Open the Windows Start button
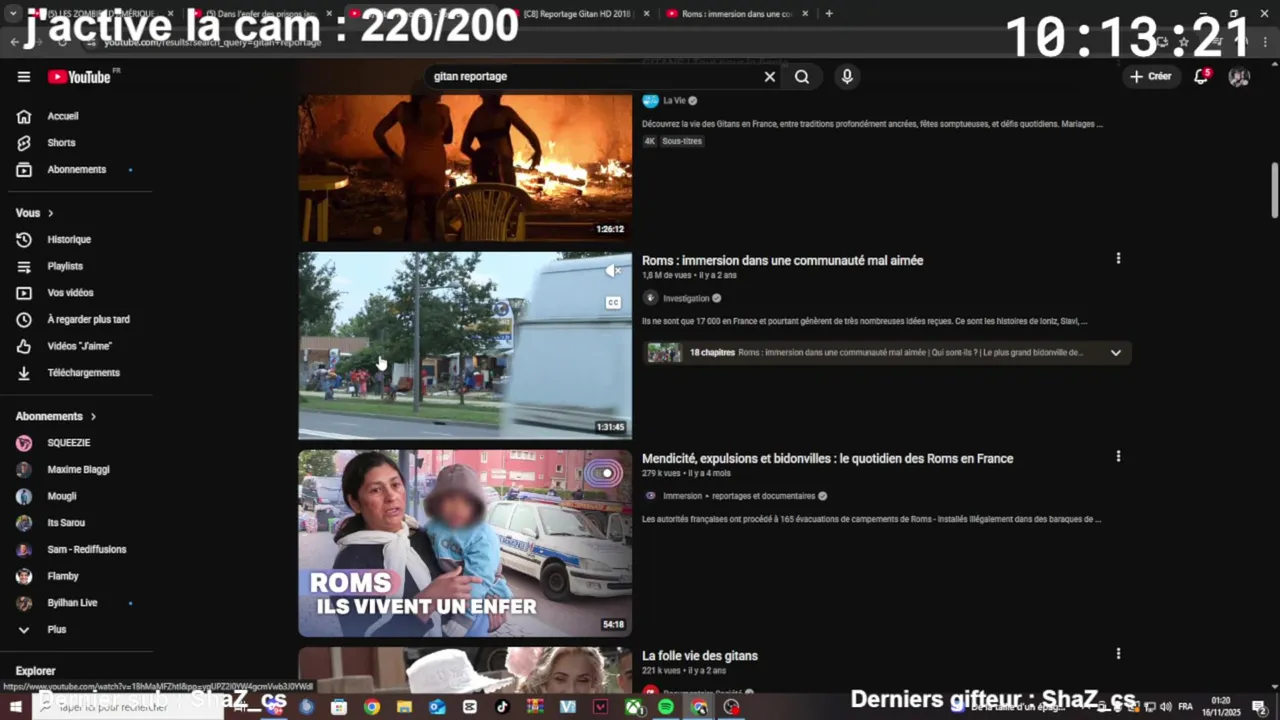 [x=15, y=707]
